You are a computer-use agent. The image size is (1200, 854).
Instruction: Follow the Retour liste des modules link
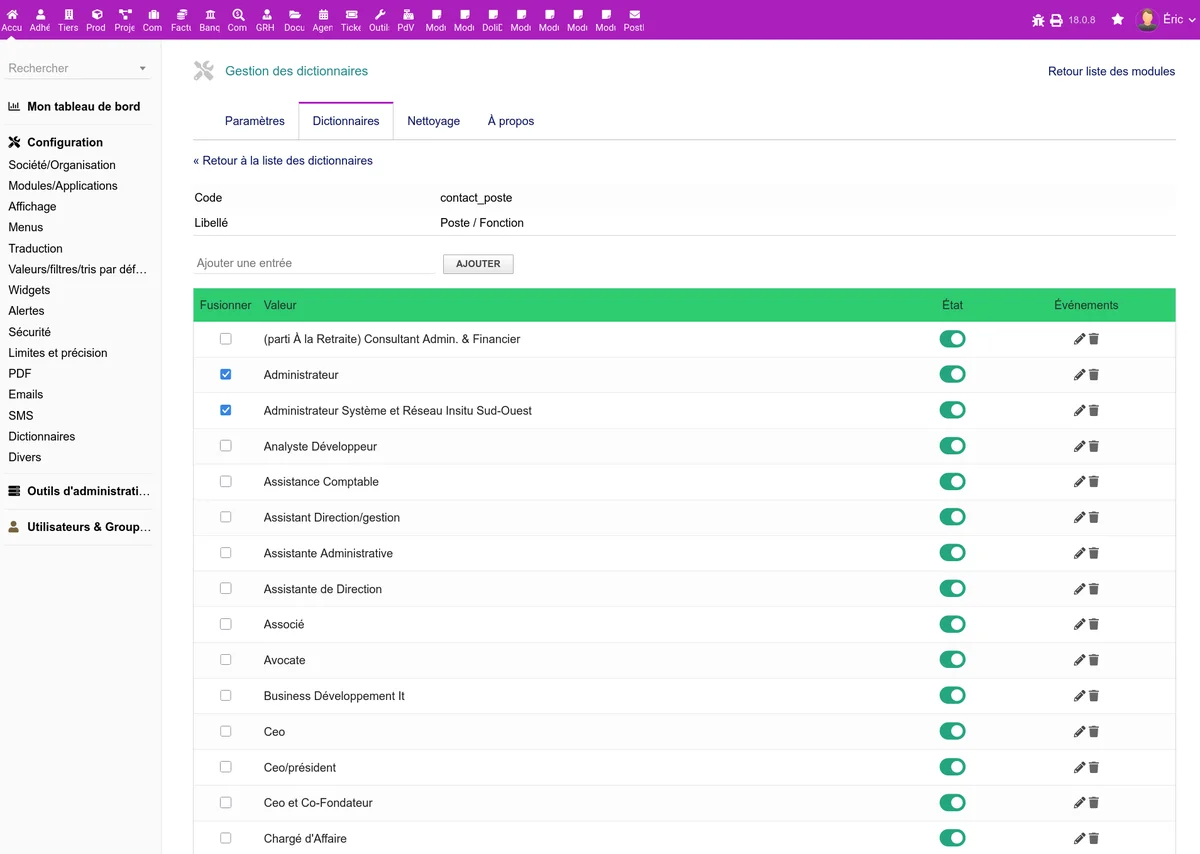1112,71
